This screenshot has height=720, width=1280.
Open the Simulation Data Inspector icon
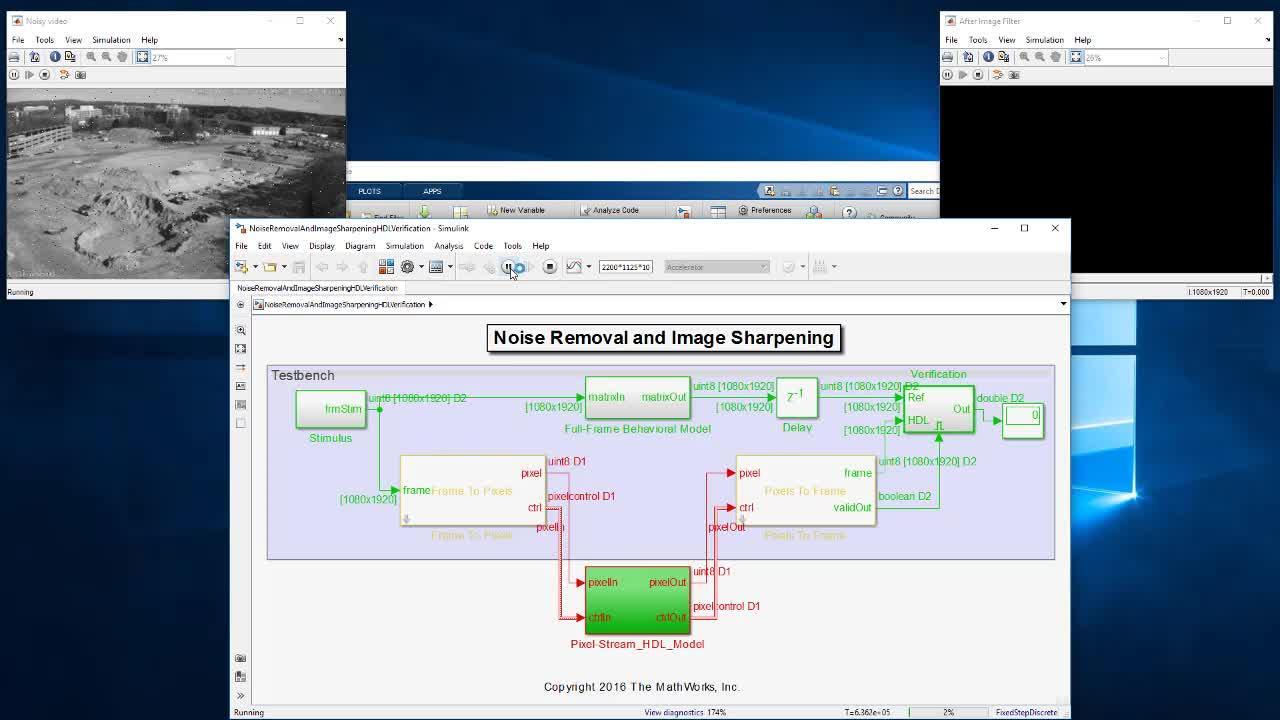(x=574, y=267)
